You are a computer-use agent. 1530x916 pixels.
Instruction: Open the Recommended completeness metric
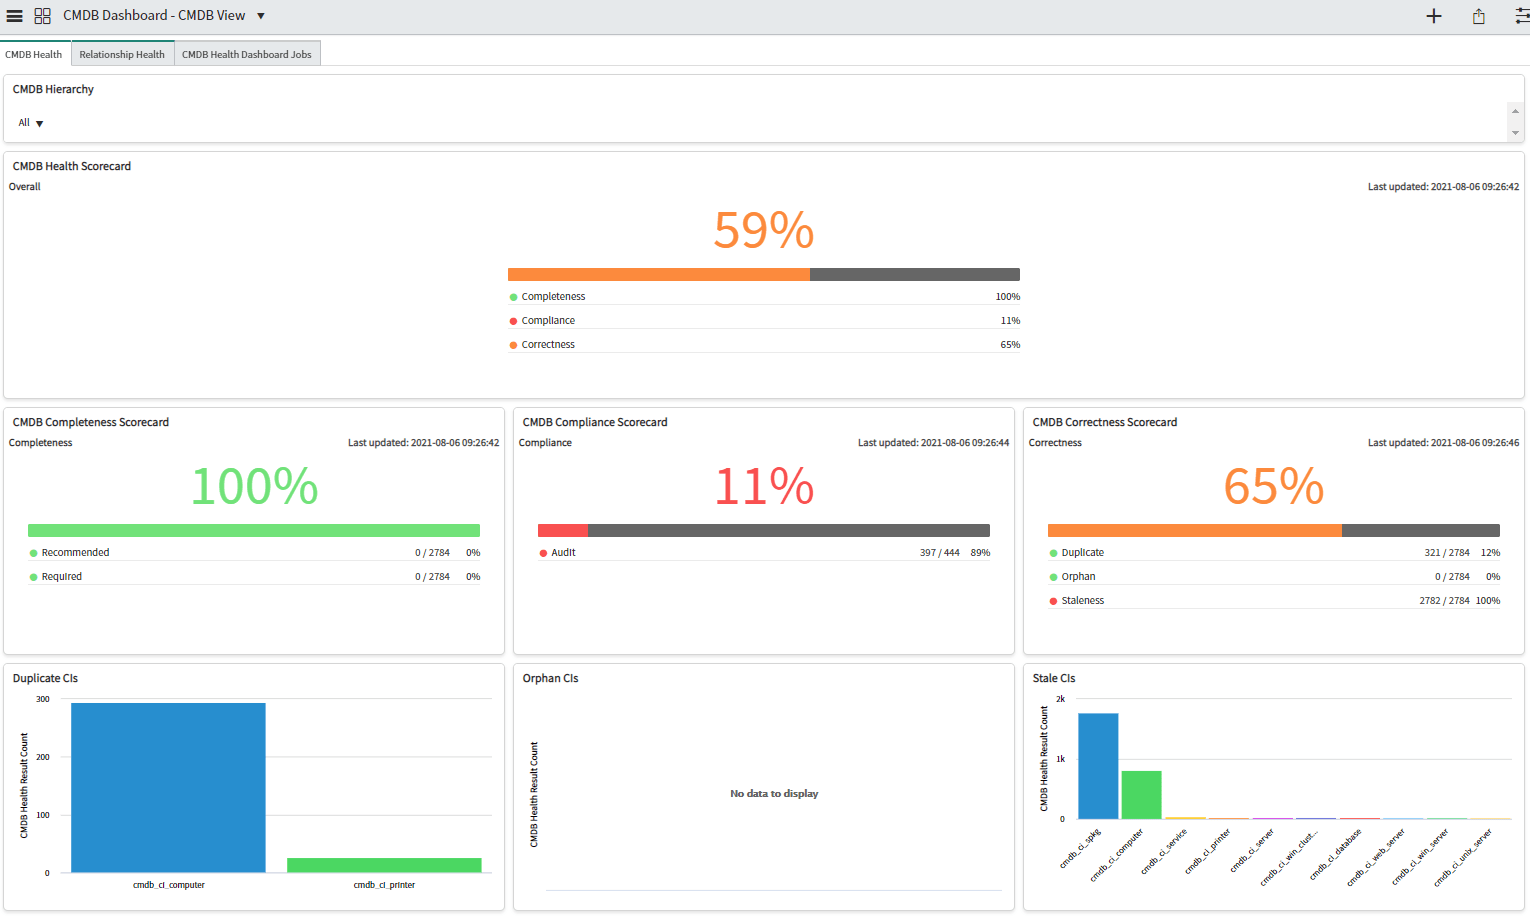click(x=254, y=553)
